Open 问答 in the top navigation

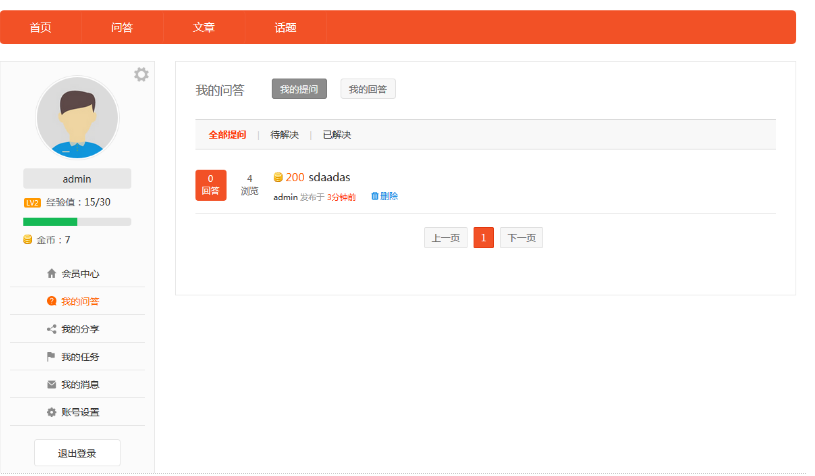click(x=122, y=27)
